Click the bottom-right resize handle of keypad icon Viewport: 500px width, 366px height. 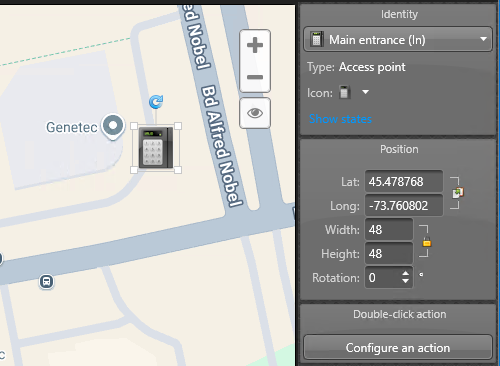[178, 170]
